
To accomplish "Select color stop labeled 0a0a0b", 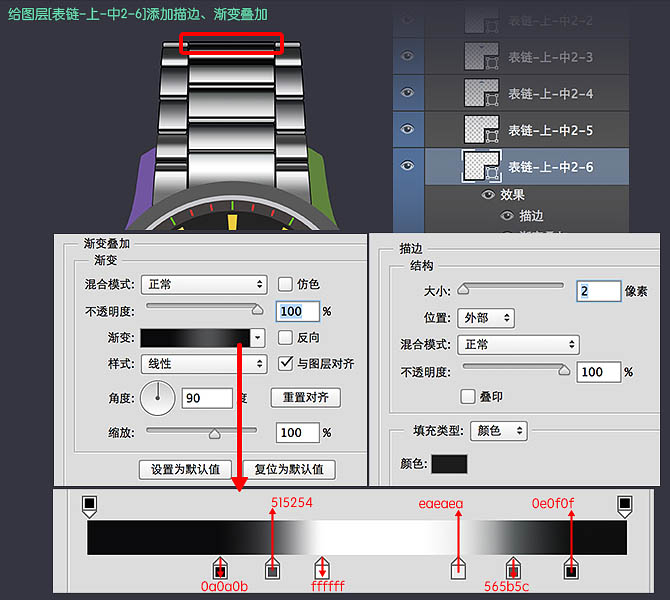I will pos(220,568).
